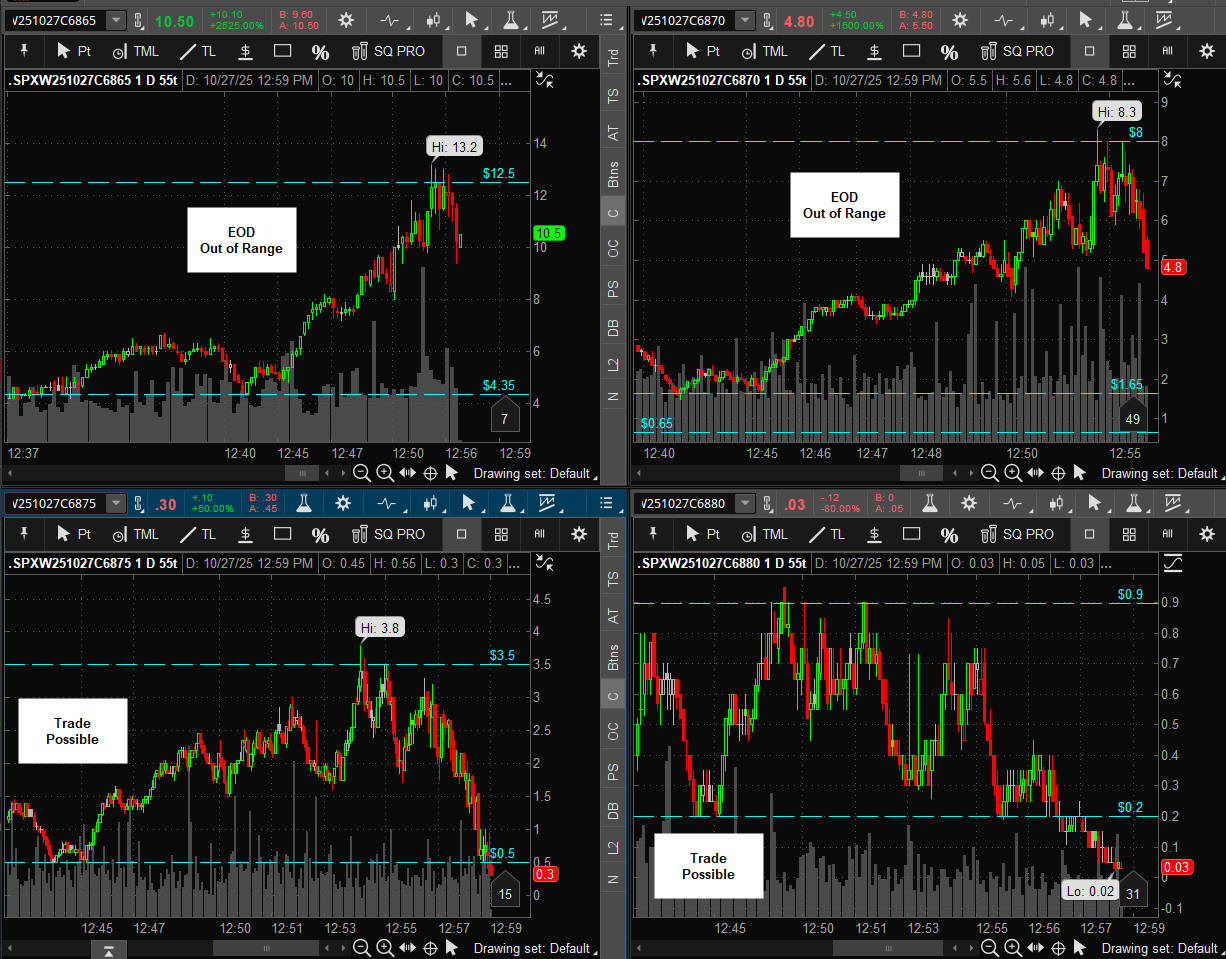
Task: Open the Studies flask in C6865 panel header
Action: [510, 19]
